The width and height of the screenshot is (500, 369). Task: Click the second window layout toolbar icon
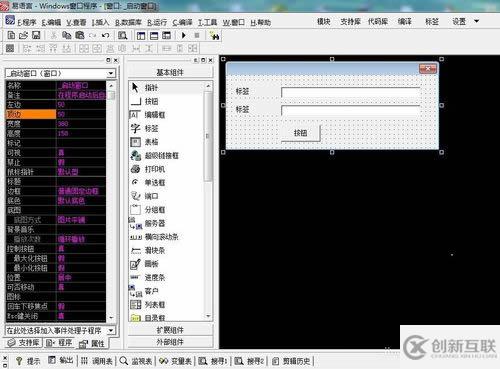tap(154, 35)
